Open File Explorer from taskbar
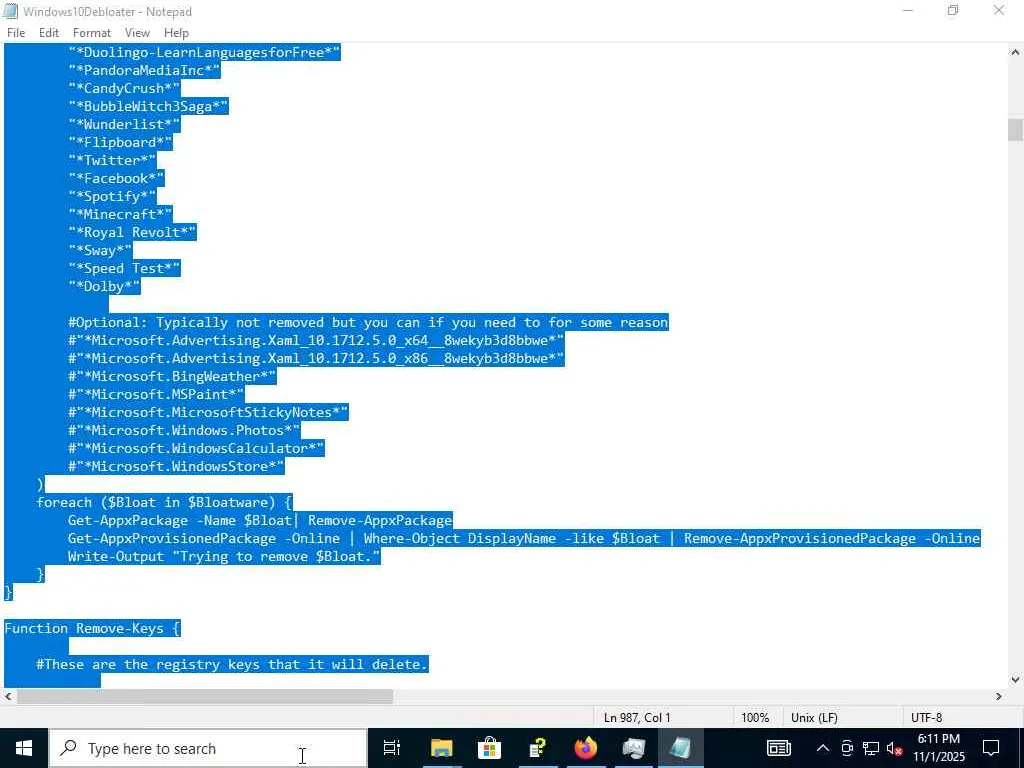This screenshot has height=768, width=1024. [441, 748]
